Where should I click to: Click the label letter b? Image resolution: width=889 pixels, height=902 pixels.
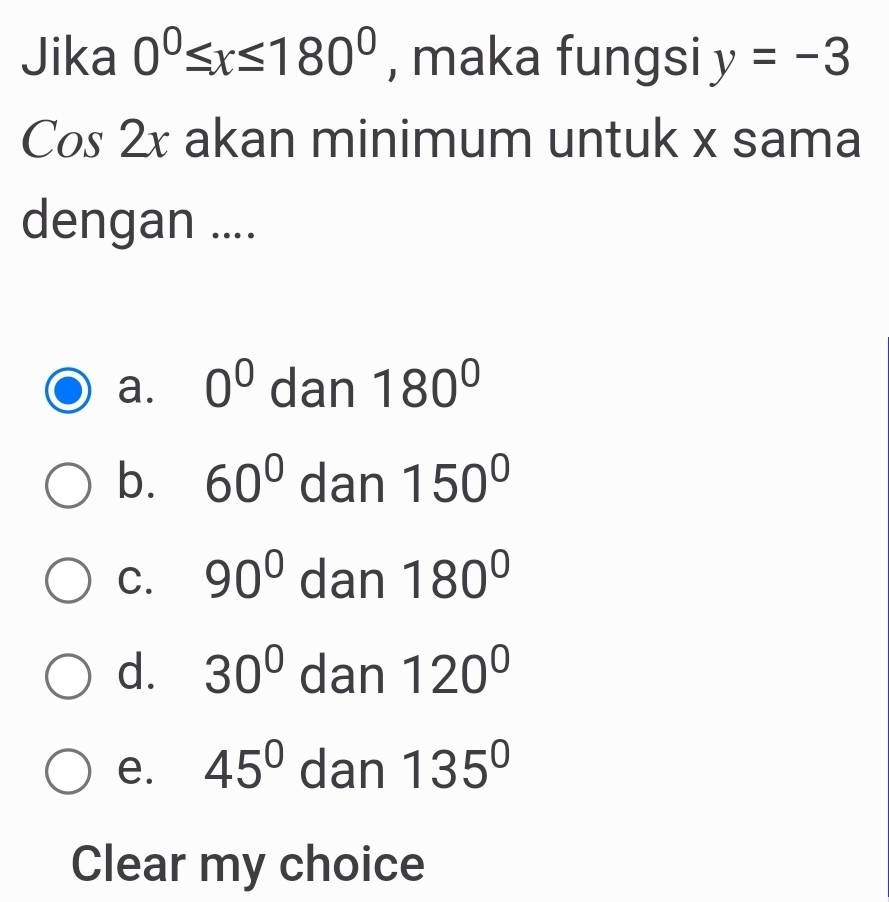(x=137, y=485)
